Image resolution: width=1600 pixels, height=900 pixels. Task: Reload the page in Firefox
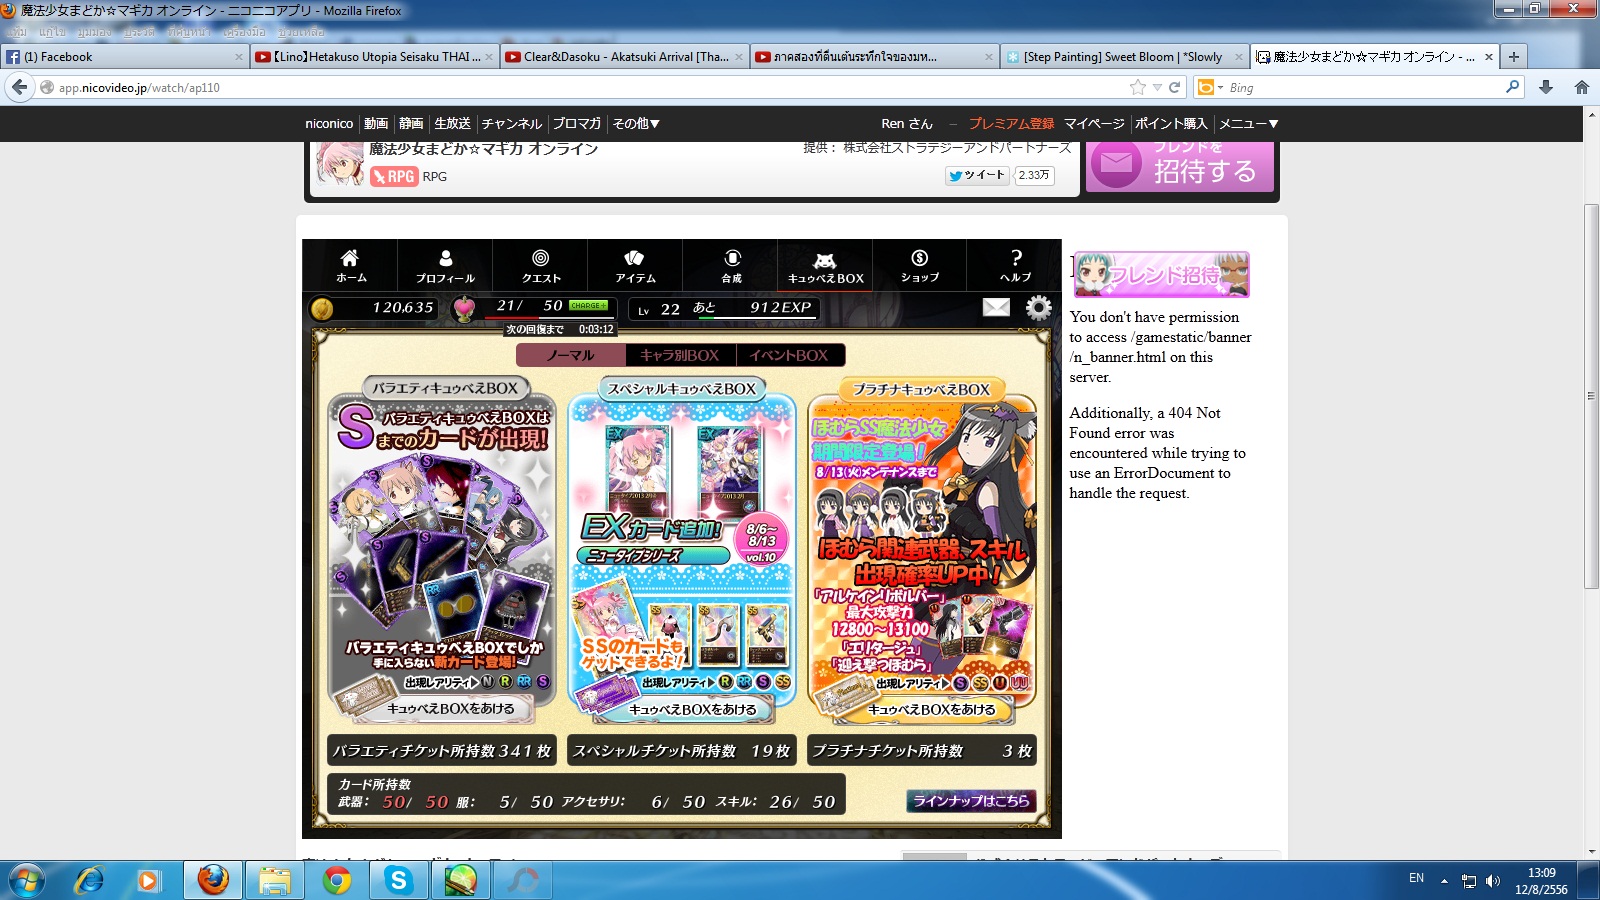pyautogui.click(x=1175, y=87)
